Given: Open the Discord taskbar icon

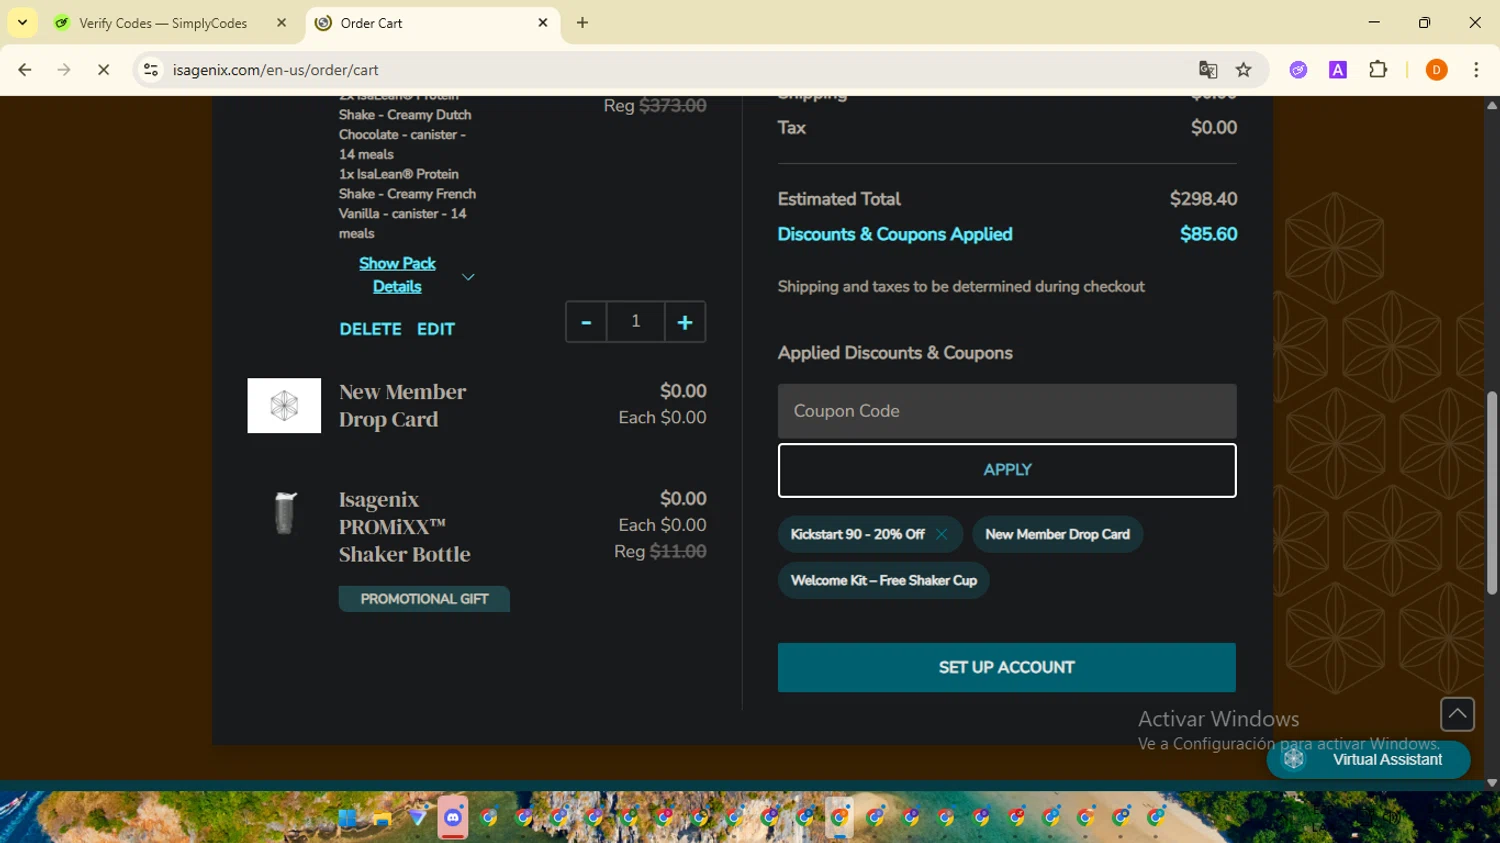Looking at the screenshot, I should pyautogui.click(x=453, y=818).
